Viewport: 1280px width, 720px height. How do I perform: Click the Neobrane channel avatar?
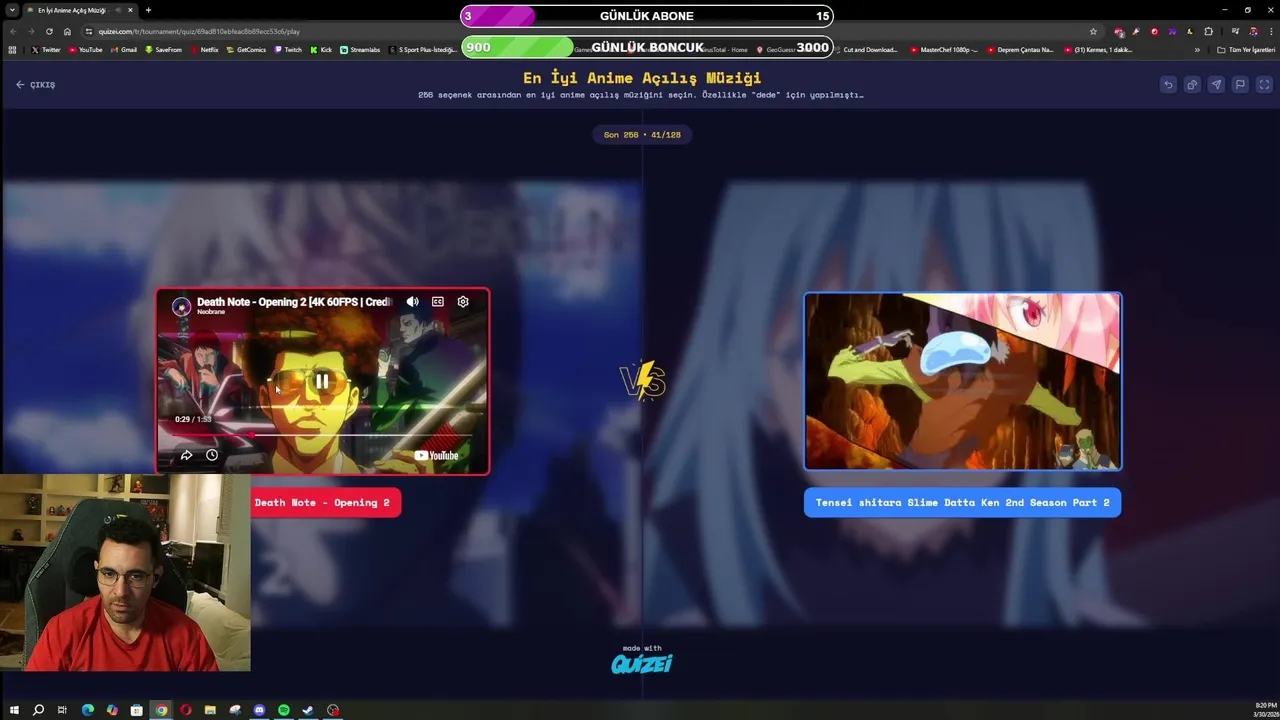pos(181,307)
